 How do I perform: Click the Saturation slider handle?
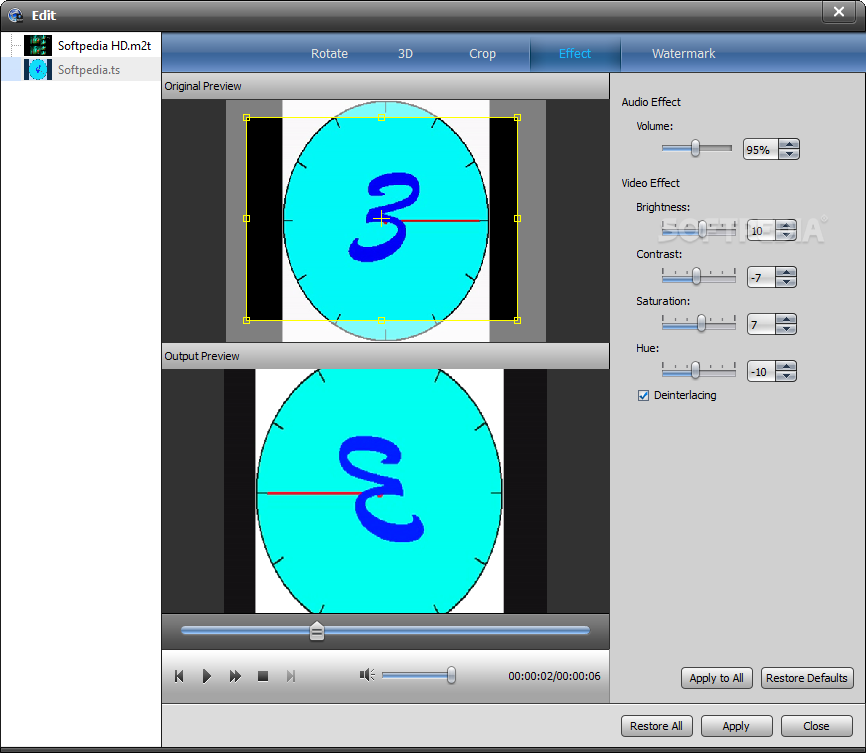(701, 323)
